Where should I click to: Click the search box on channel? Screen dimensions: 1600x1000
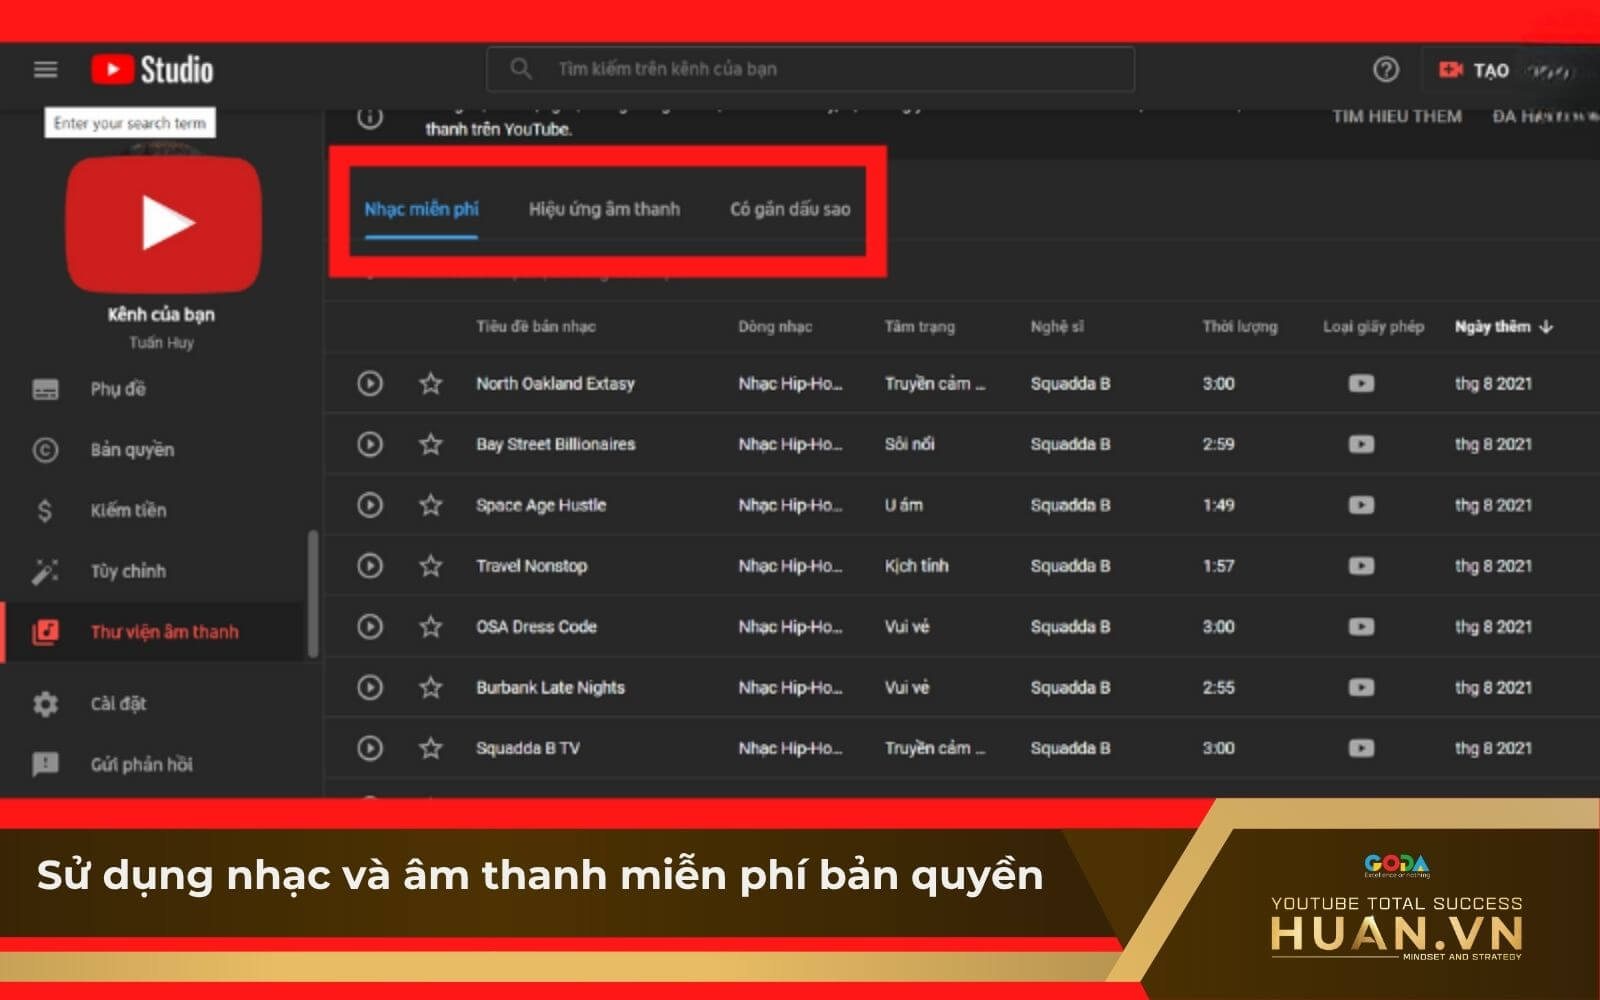pos(810,69)
